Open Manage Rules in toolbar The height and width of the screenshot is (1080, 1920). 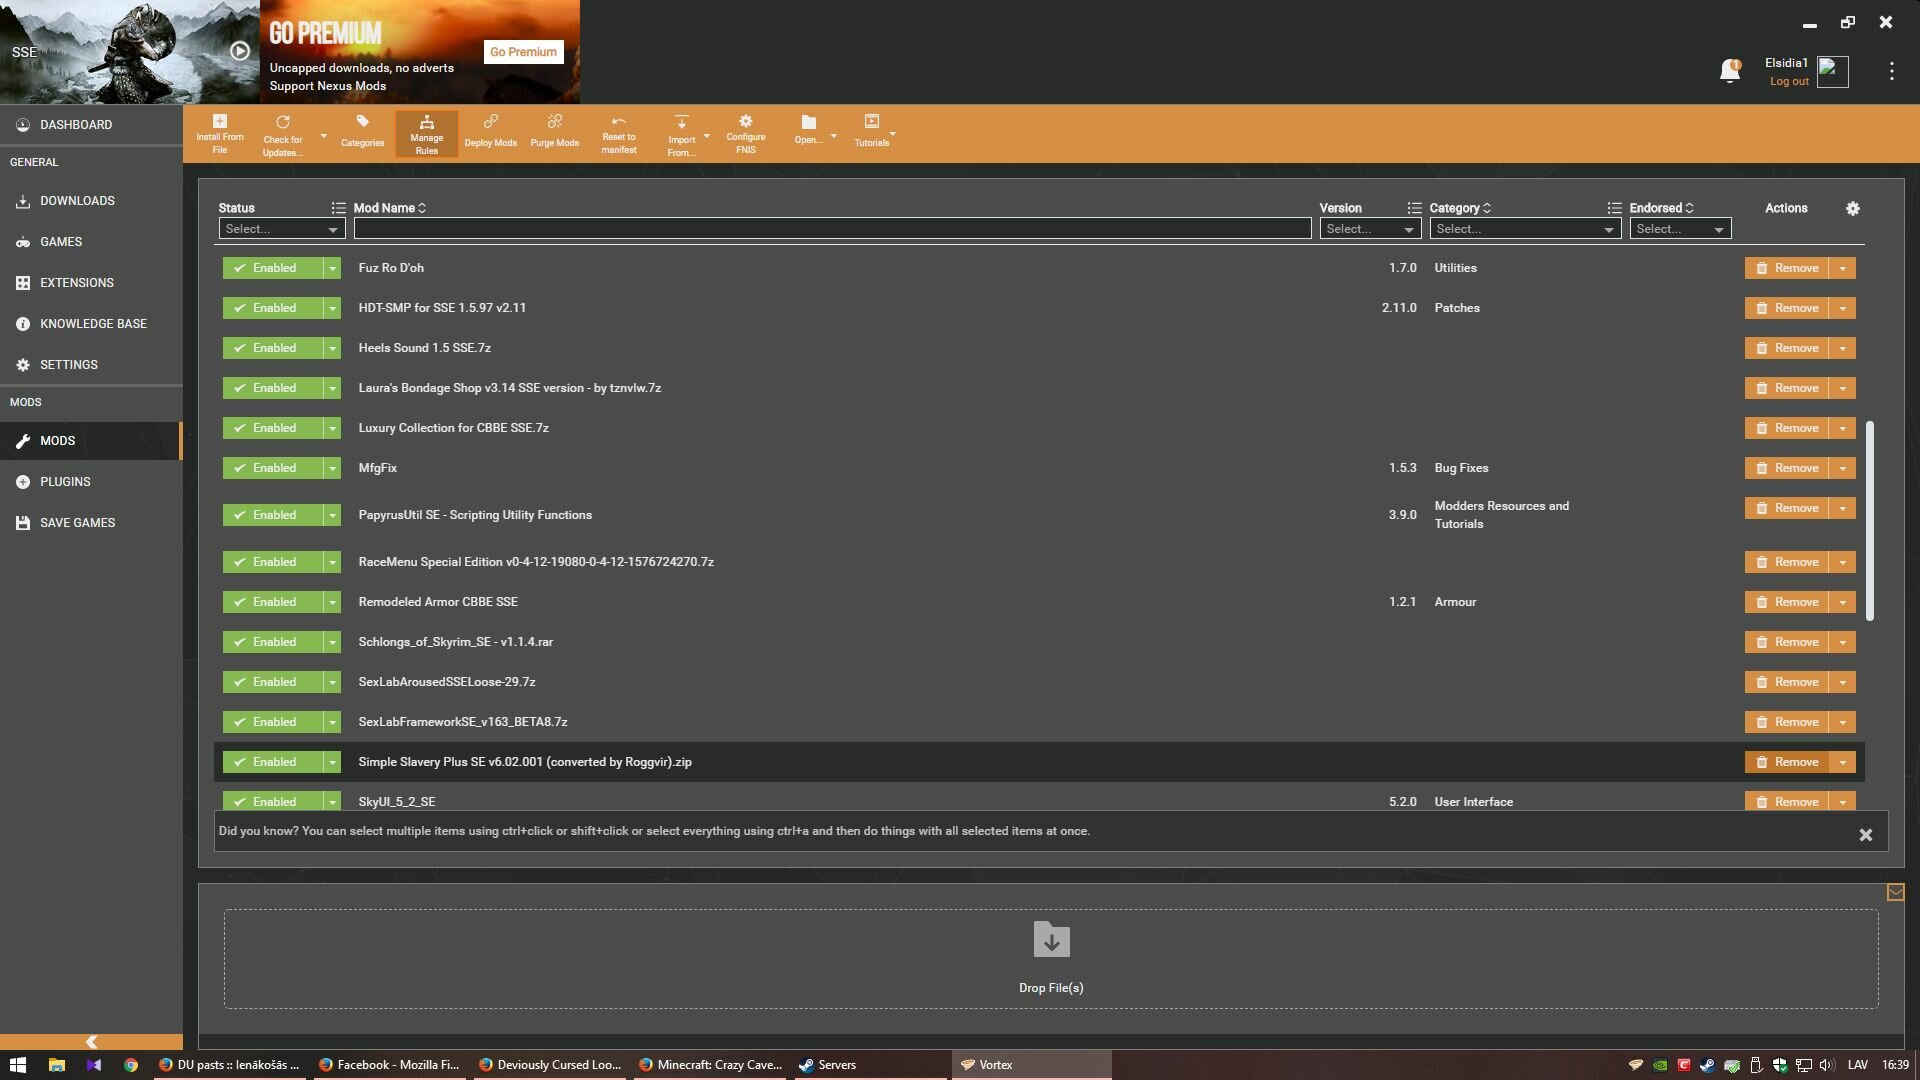tap(426, 134)
